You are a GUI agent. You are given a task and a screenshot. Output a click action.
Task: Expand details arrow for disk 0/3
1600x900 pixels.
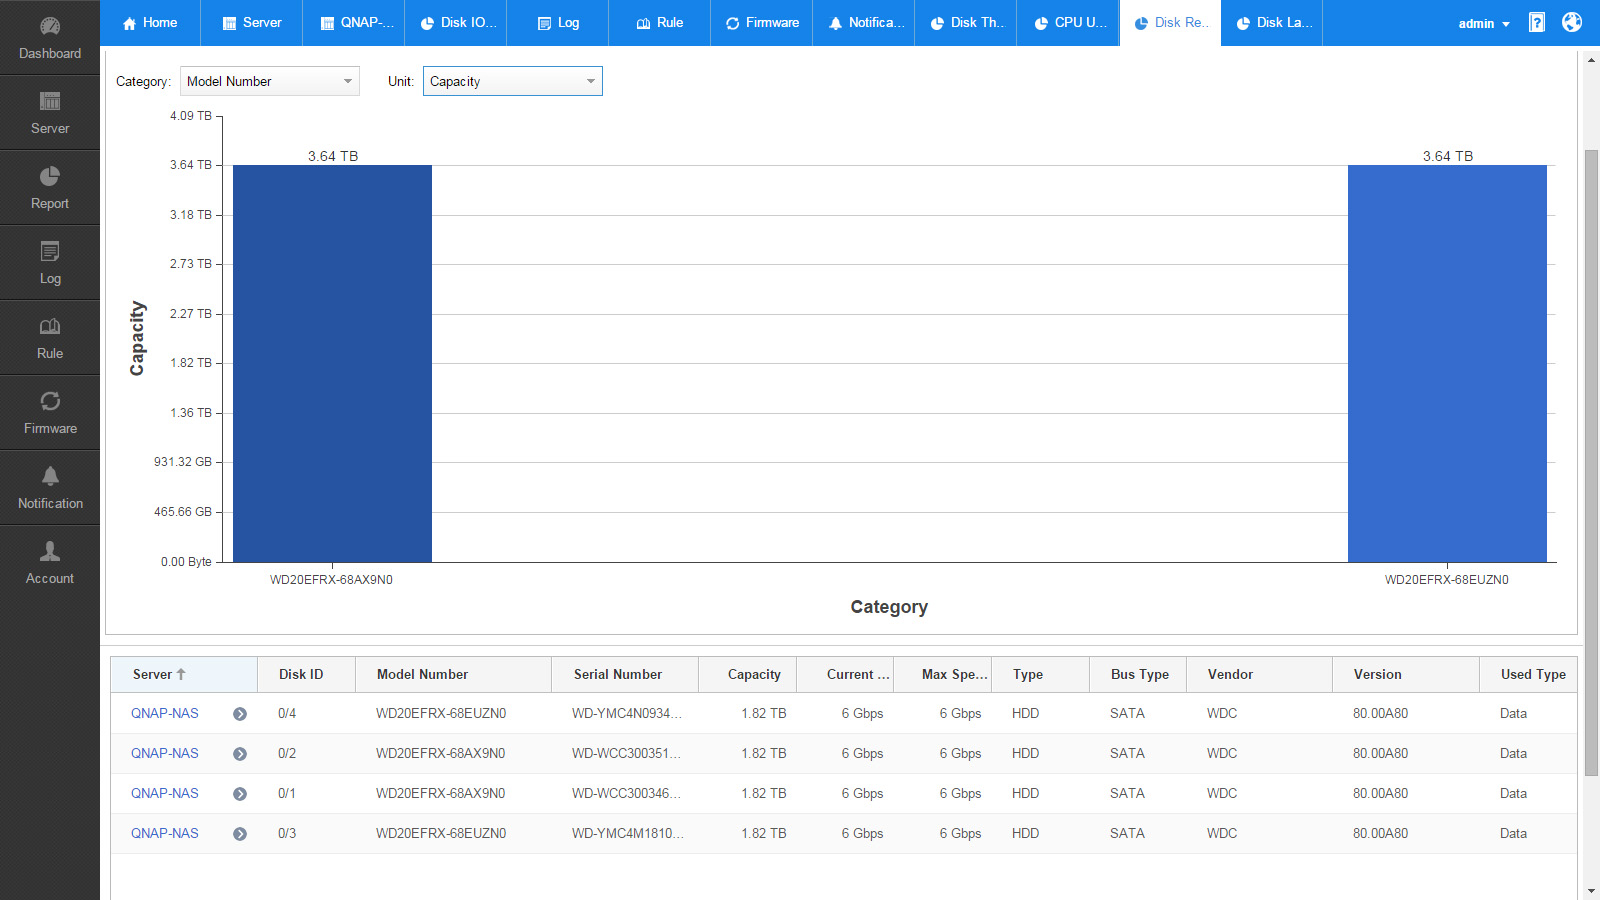tap(240, 834)
